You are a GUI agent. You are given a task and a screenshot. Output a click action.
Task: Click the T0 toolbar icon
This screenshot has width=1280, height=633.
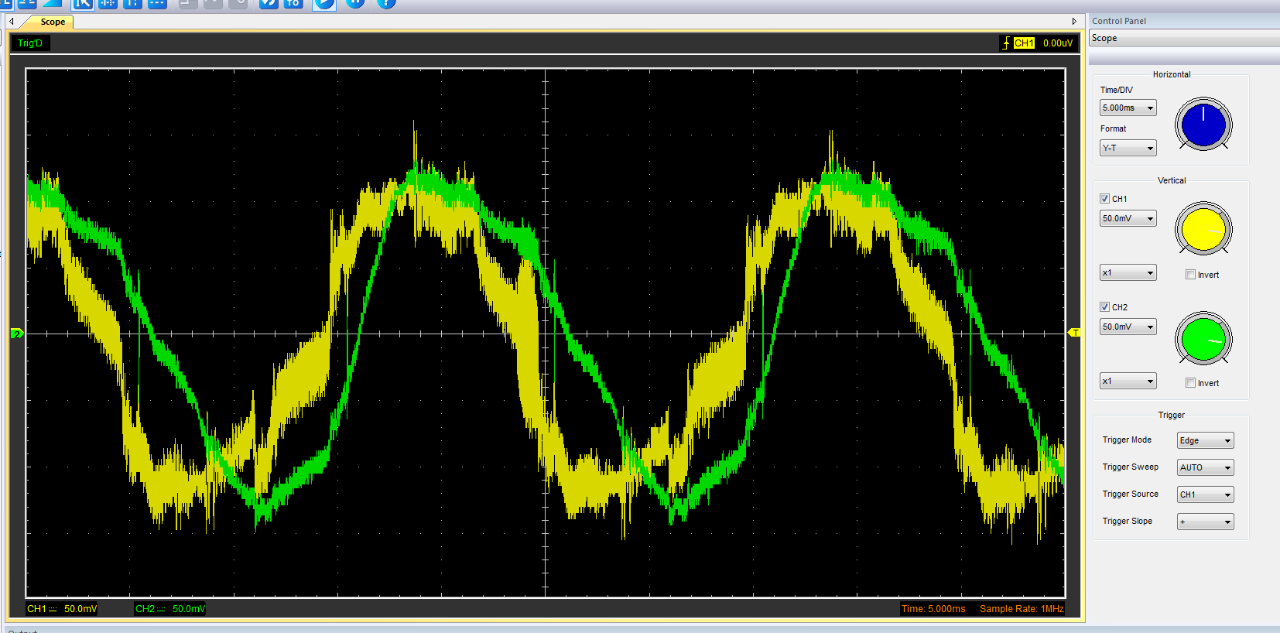click(x=293, y=3)
